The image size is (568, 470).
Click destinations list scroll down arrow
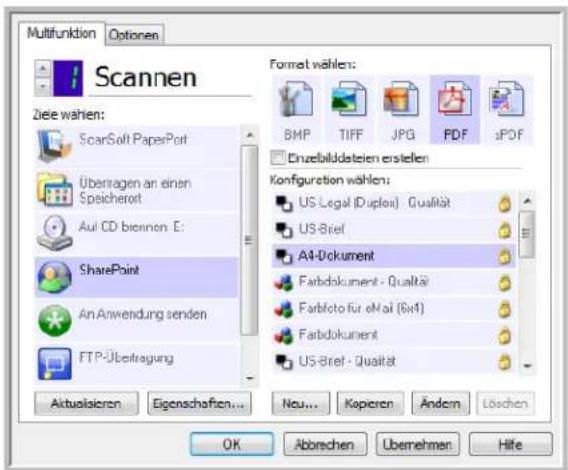[249, 378]
